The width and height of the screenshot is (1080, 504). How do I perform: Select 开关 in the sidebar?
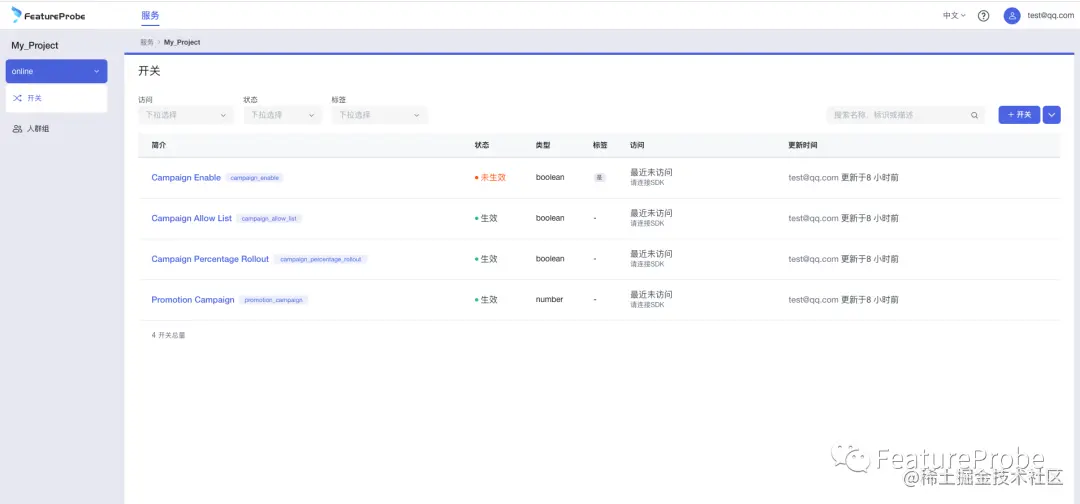(x=56, y=98)
